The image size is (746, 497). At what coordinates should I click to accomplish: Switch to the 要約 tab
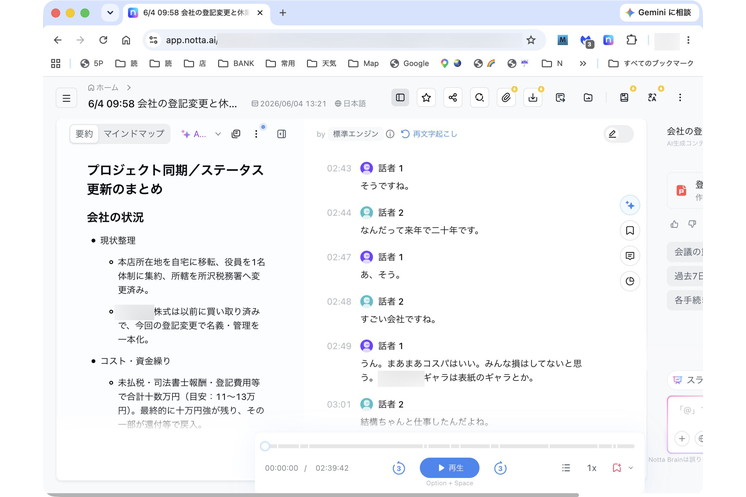(84, 134)
